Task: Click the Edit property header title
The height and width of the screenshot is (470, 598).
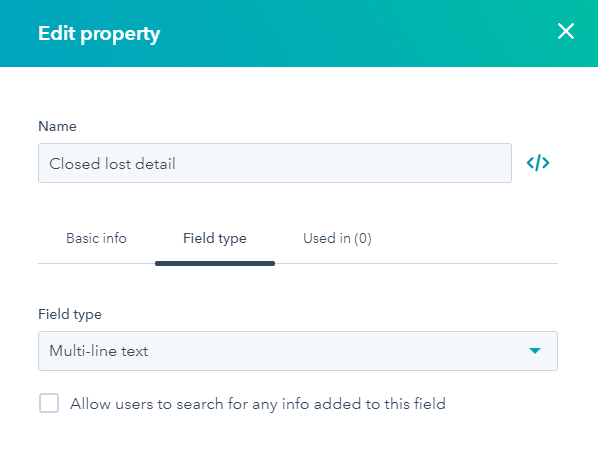Action: tap(99, 34)
